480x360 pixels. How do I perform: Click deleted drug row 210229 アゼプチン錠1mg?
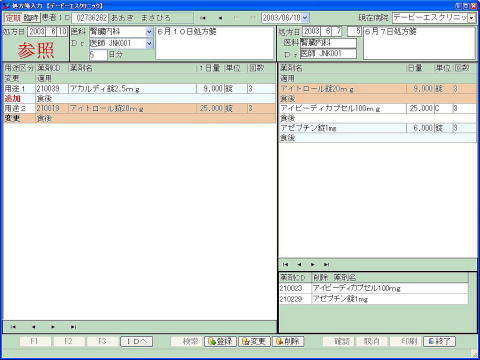(373, 299)
